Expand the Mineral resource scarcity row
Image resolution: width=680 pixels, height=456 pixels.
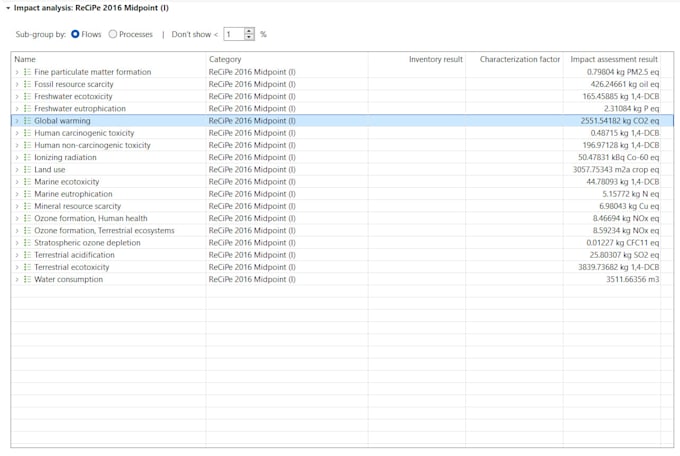click(16, 206)
